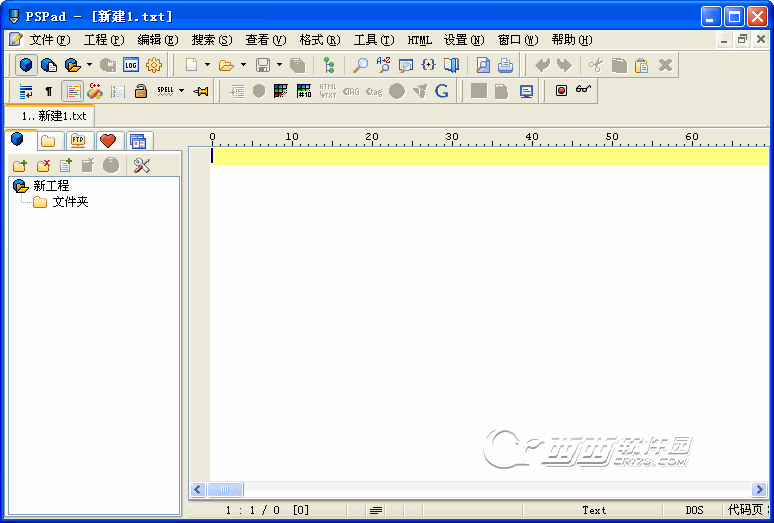Switch to the FTP sidebar tab
Image resolution: width=774 pixels, height=523 pixels.
77,140
